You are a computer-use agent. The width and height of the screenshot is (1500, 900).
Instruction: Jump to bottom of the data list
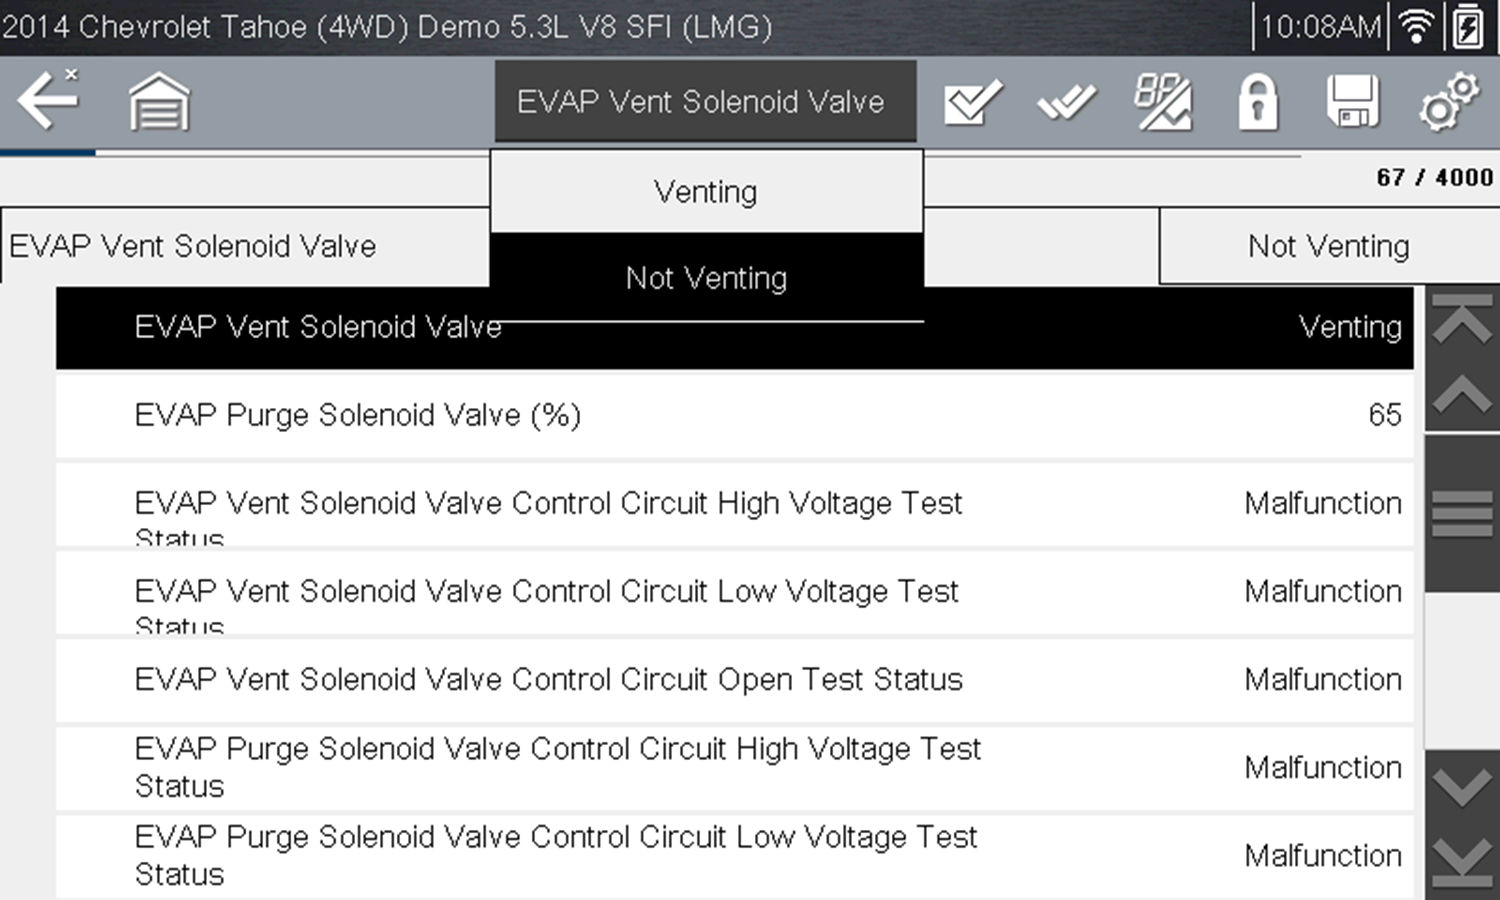tap(1462, 860)
